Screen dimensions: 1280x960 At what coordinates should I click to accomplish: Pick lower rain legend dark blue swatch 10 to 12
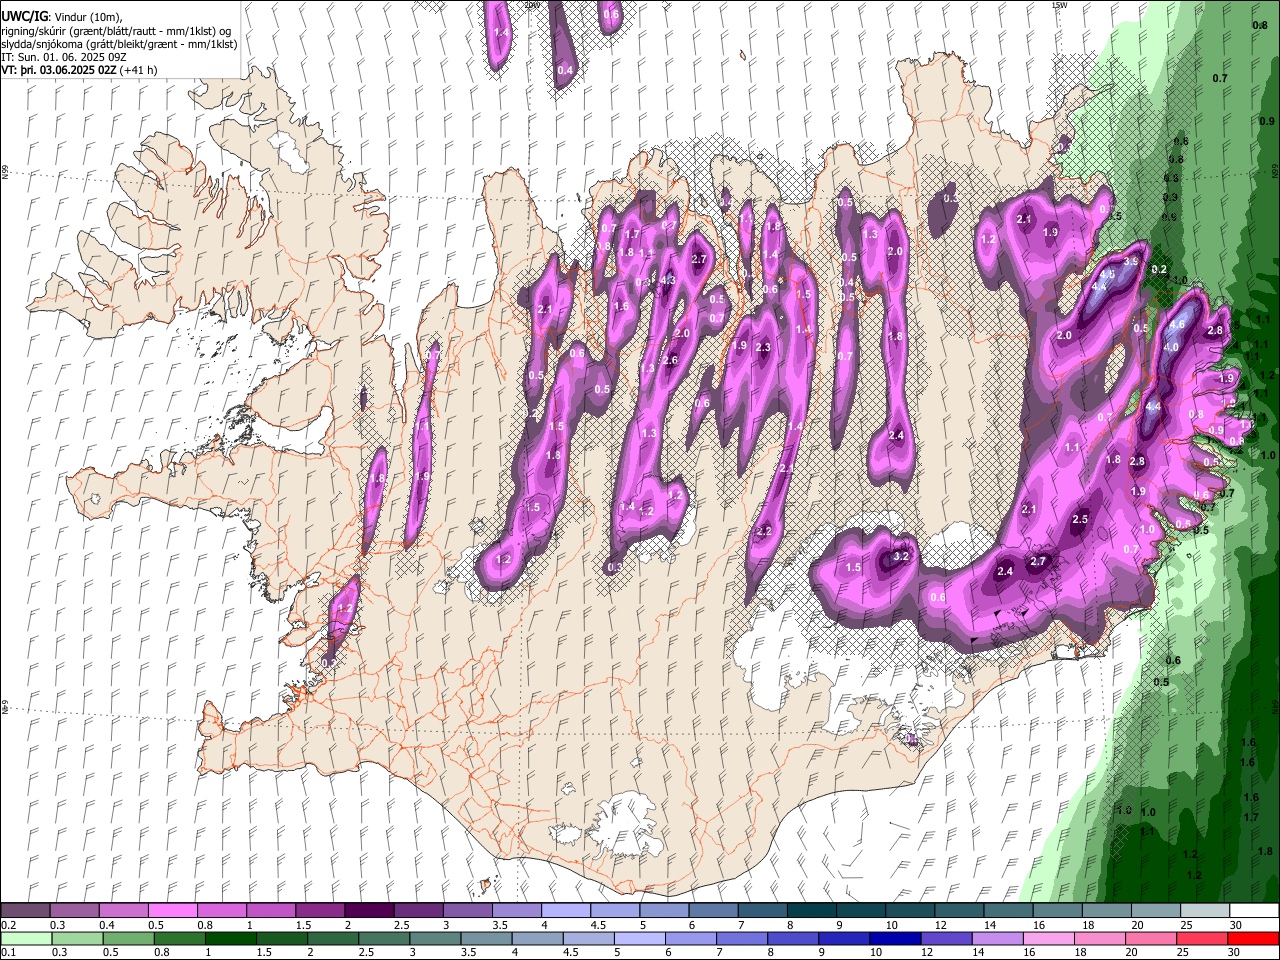click(x=894, y=939)
